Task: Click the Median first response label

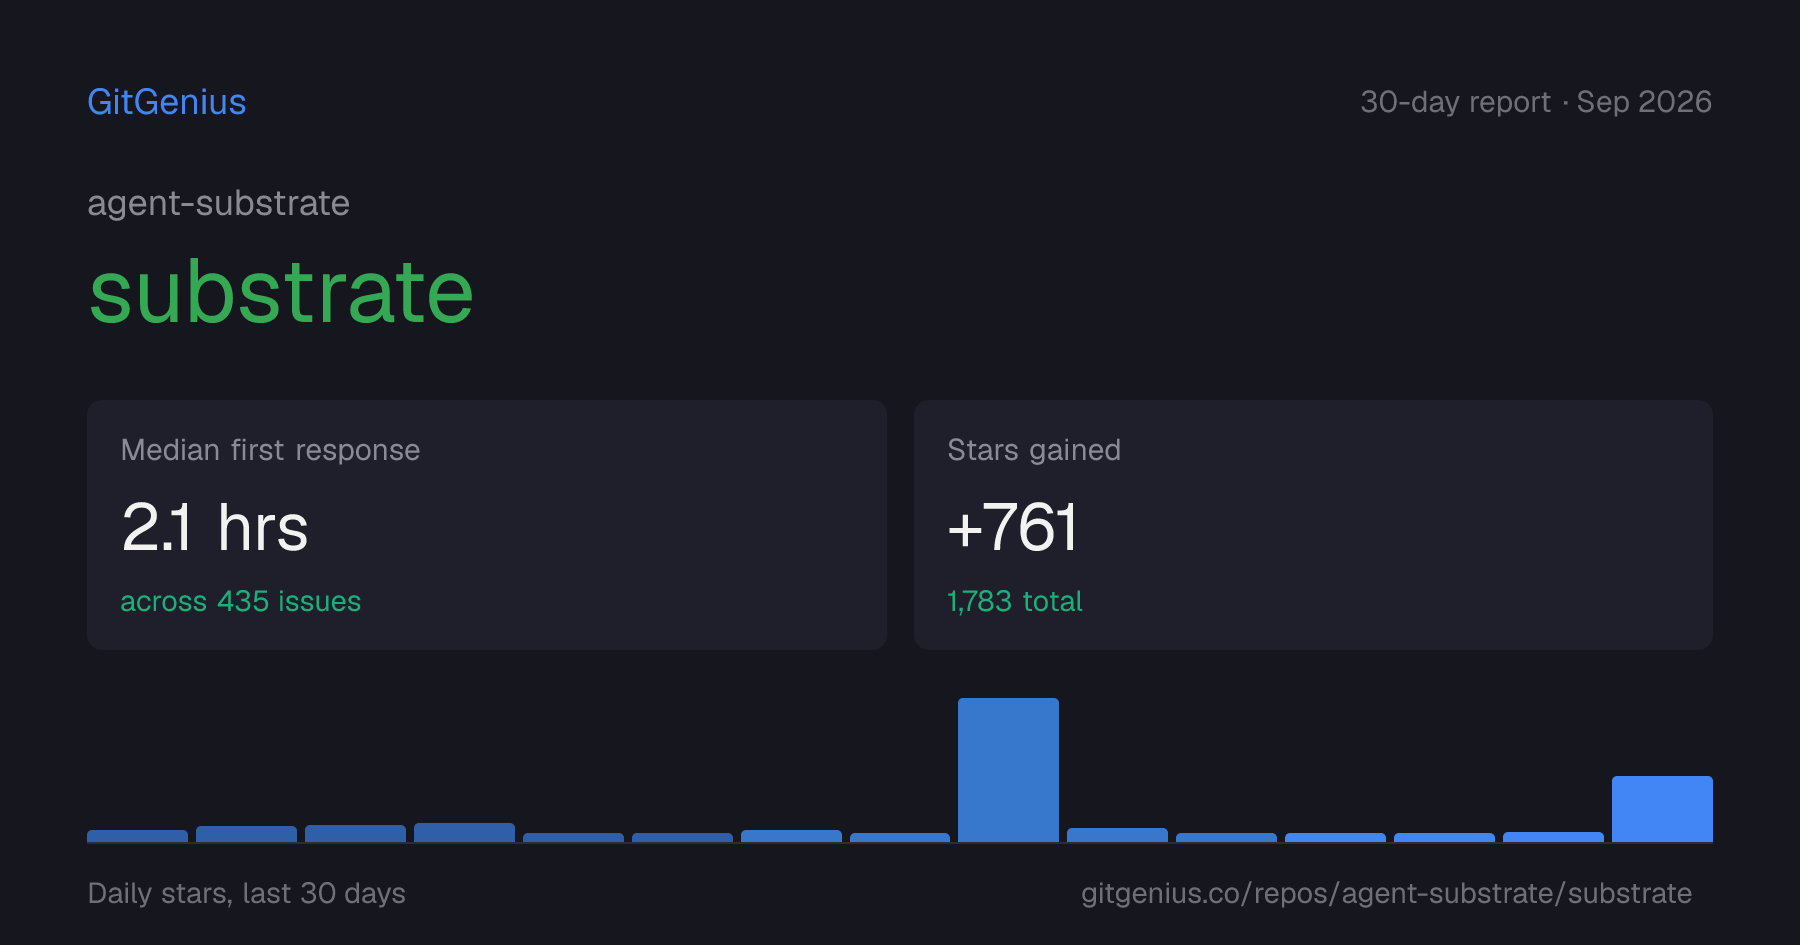Action: [270, 450]
